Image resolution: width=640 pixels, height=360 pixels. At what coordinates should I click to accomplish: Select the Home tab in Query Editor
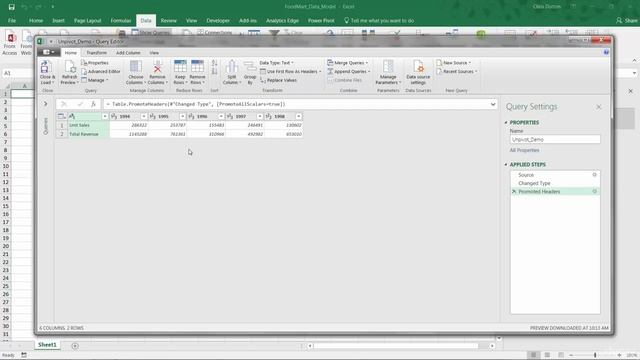[71, 53]
